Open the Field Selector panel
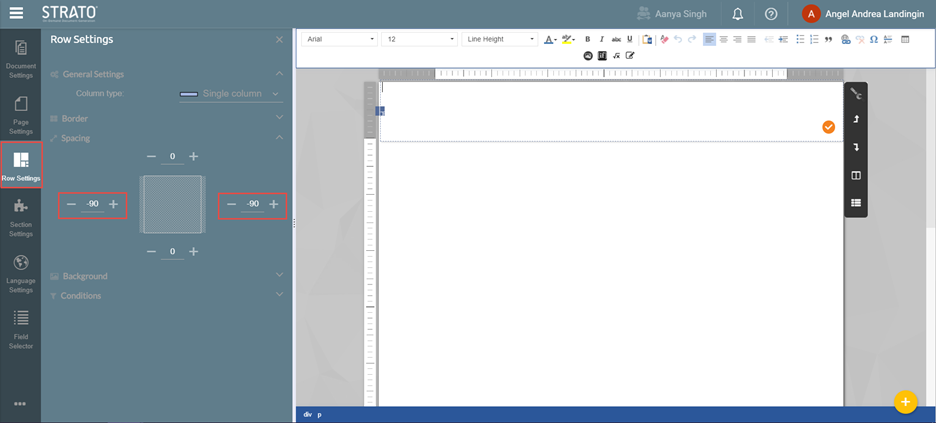 pyautogui.click(x=20, y=329)
